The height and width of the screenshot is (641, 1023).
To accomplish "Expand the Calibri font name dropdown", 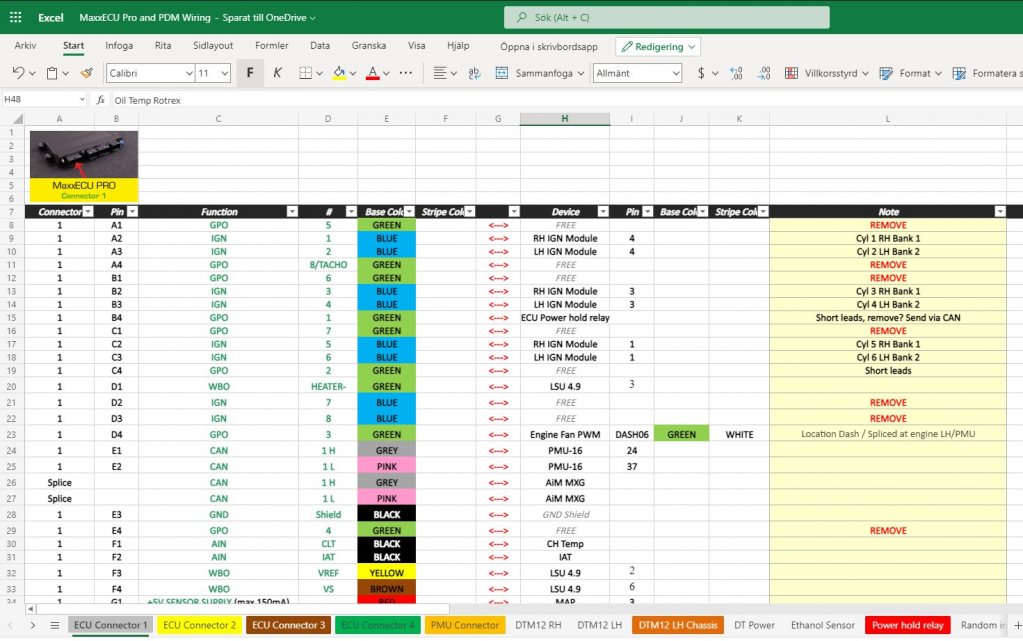I will point(189,73).
